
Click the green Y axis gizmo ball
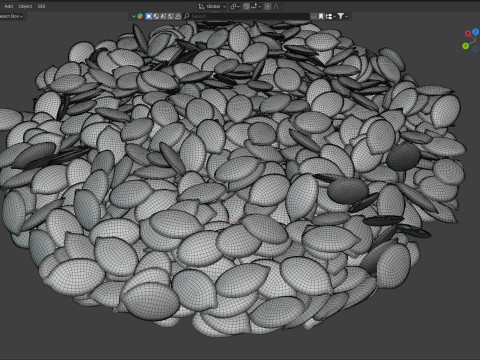(x=466, y=46)
